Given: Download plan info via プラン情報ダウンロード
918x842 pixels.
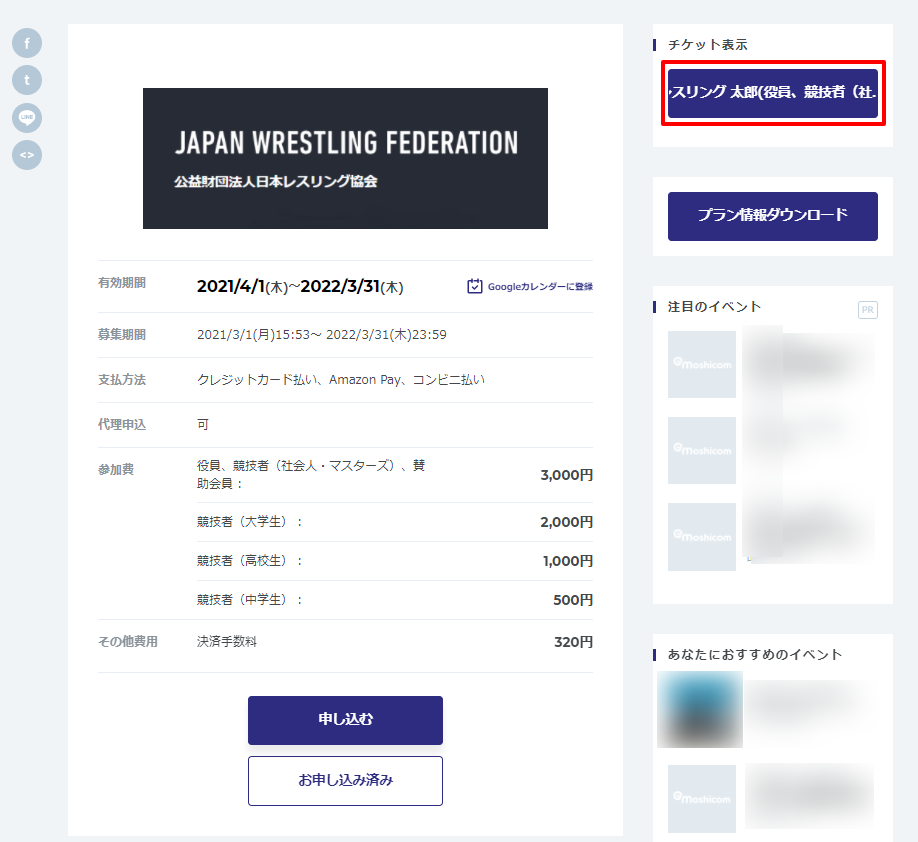Looking at the screenshot, I should click(x=772, y=216).
